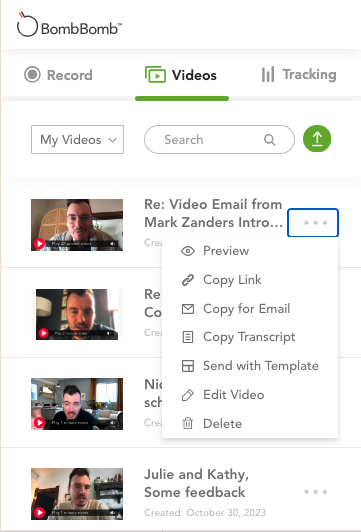This screenshot has height=532, width=361.
Task: Open the Julie and Kathy, Some feedback title
Action: click(x=196, y=483)
